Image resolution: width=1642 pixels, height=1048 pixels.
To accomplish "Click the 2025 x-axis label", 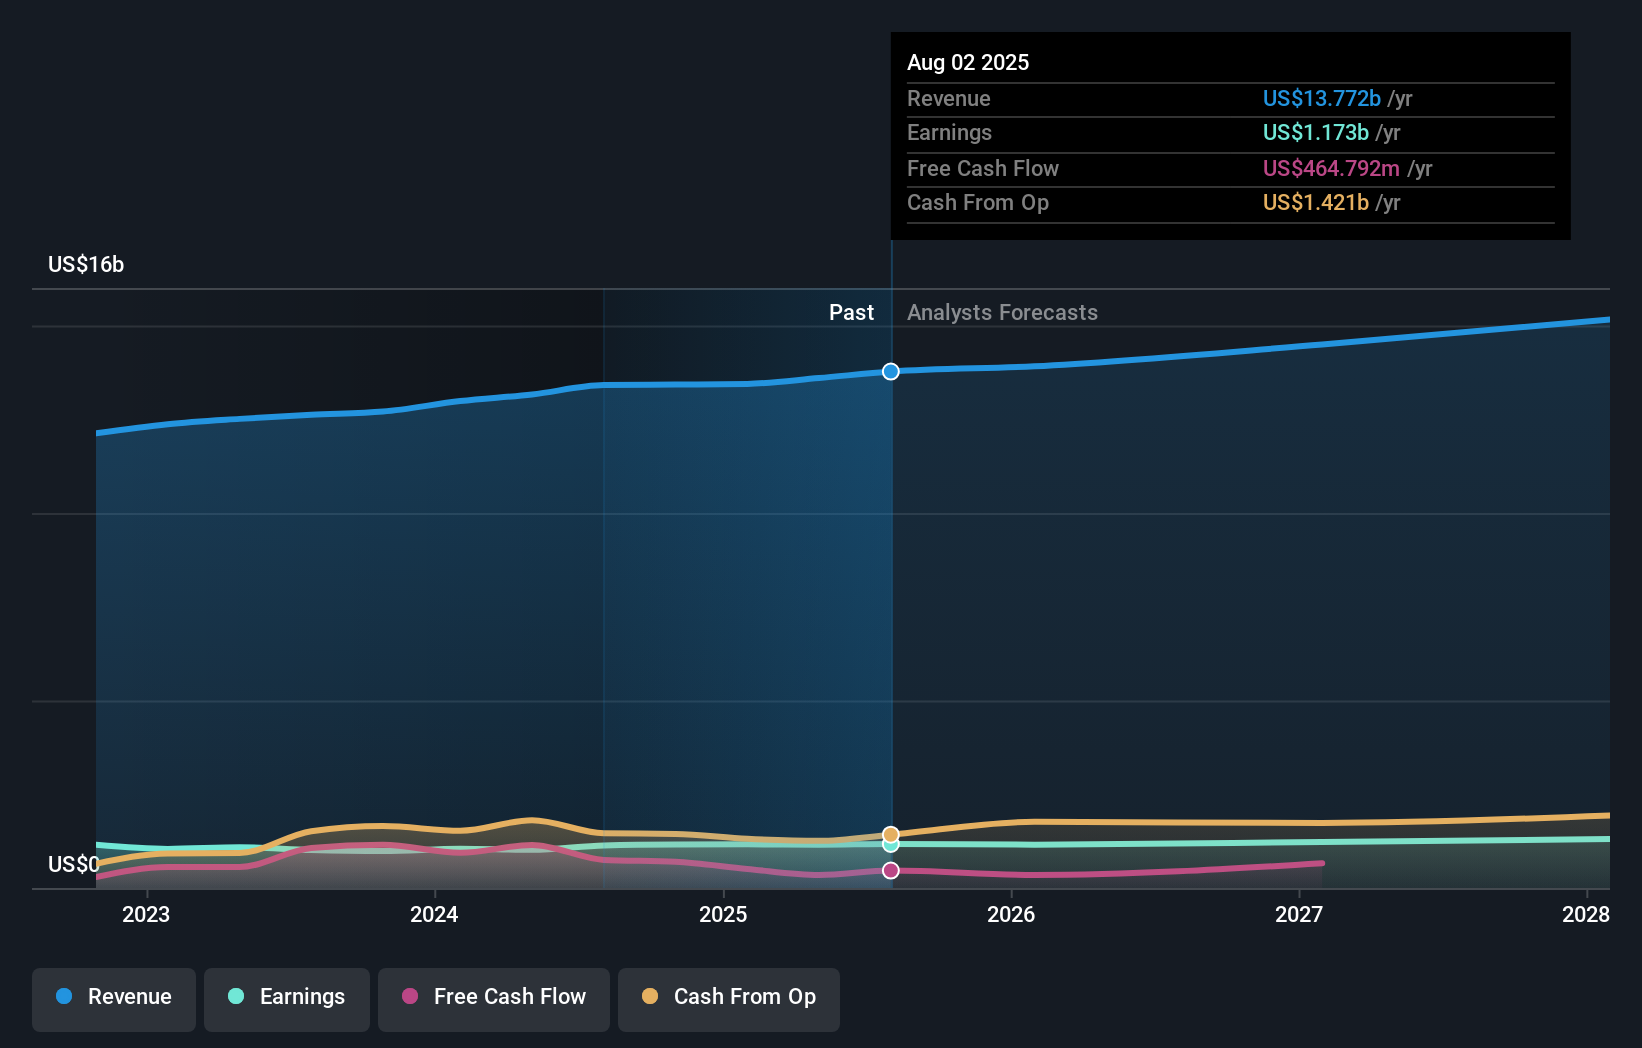I will click(723, 914).
